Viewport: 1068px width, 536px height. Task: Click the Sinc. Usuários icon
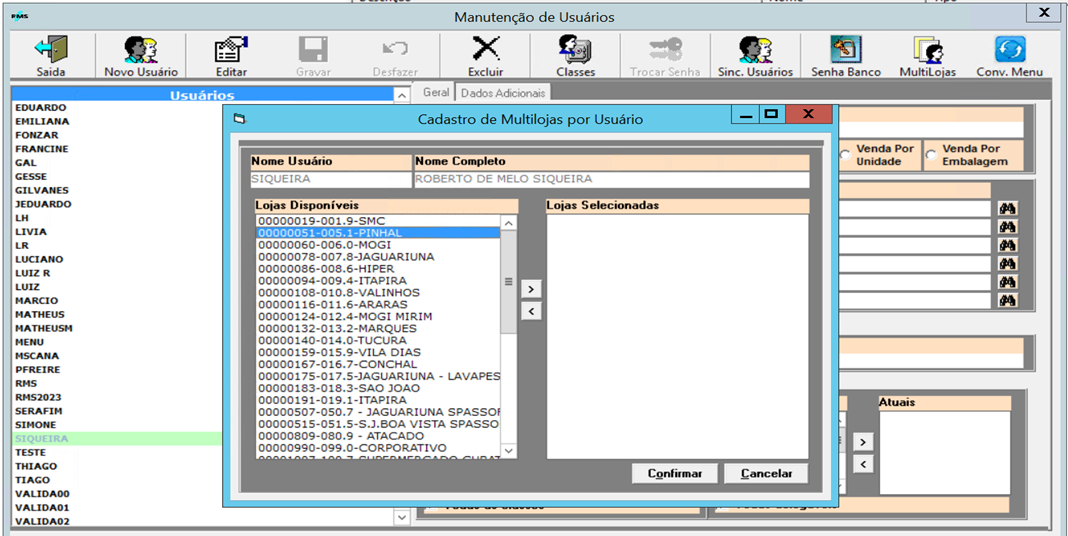[x=755, y=50]
